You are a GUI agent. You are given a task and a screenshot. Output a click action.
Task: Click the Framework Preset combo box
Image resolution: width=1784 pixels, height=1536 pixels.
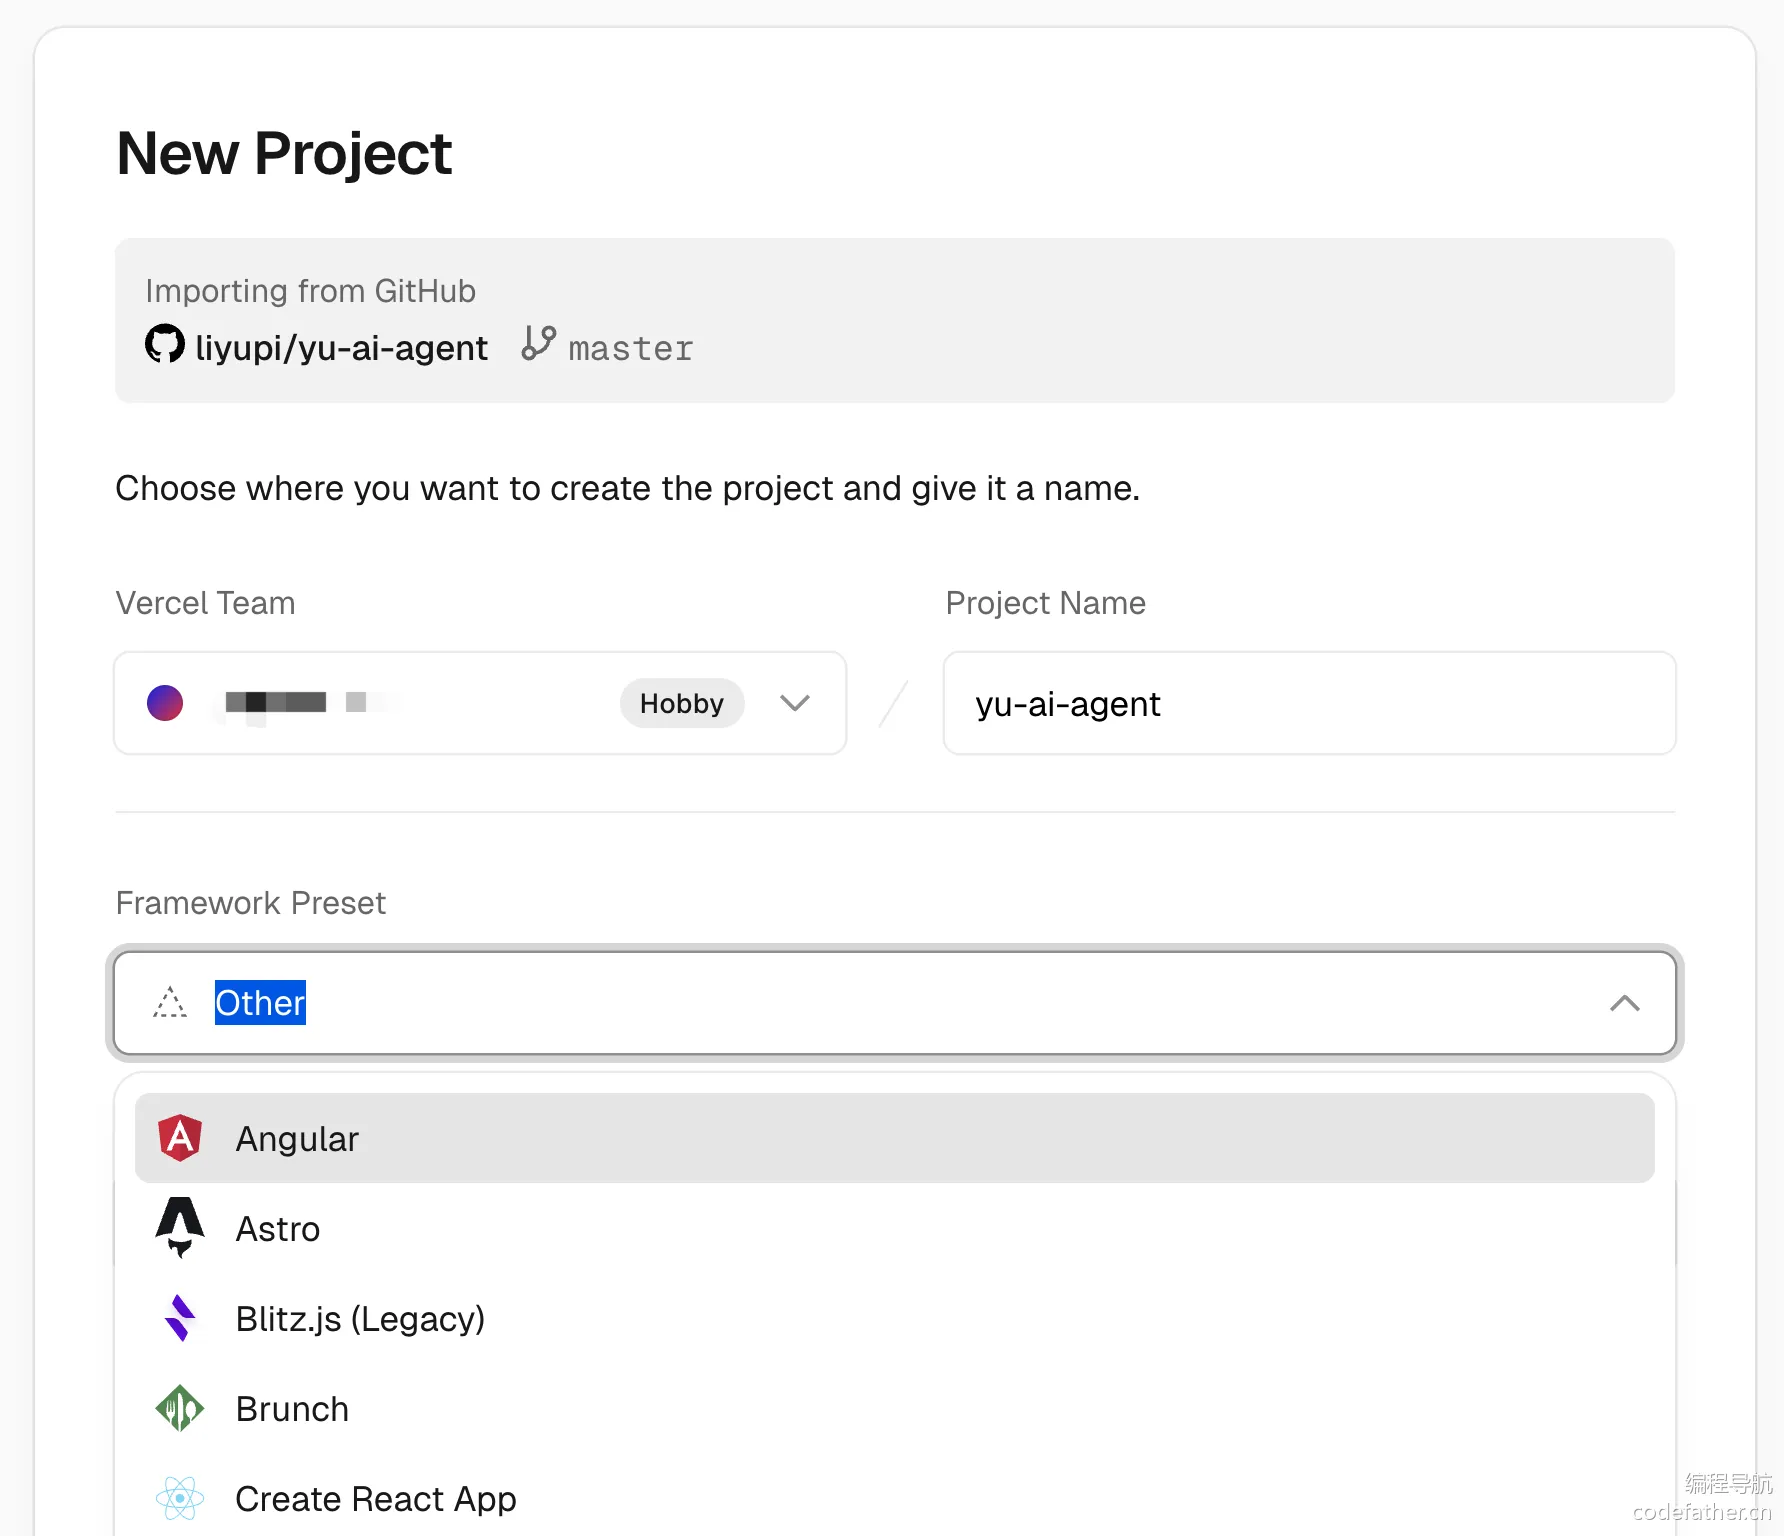[895, 1003]
